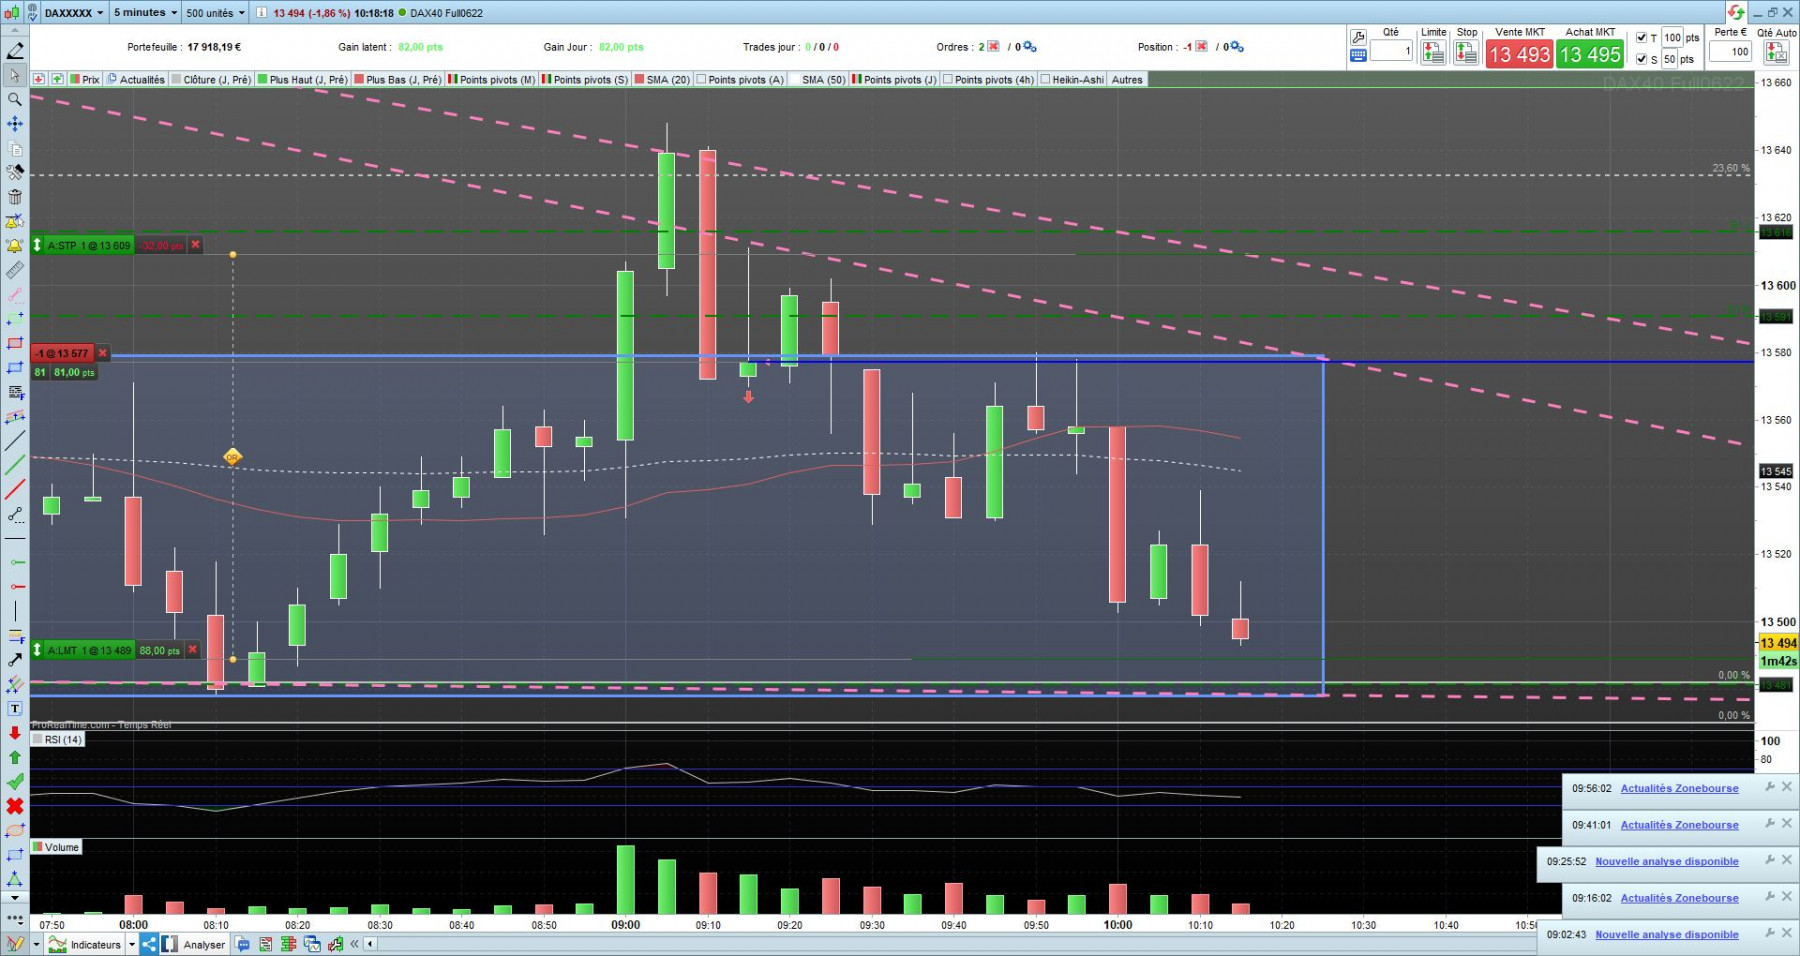Select the magnifier zoom tool

15,99
